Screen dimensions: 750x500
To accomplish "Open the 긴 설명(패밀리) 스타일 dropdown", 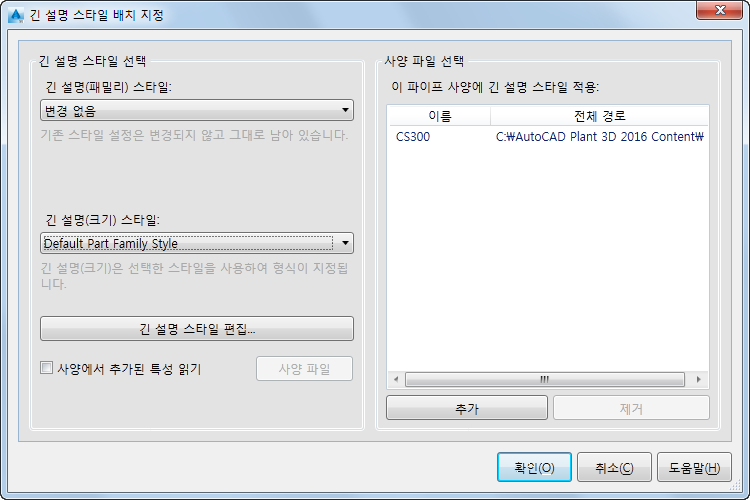I will 197,111.
